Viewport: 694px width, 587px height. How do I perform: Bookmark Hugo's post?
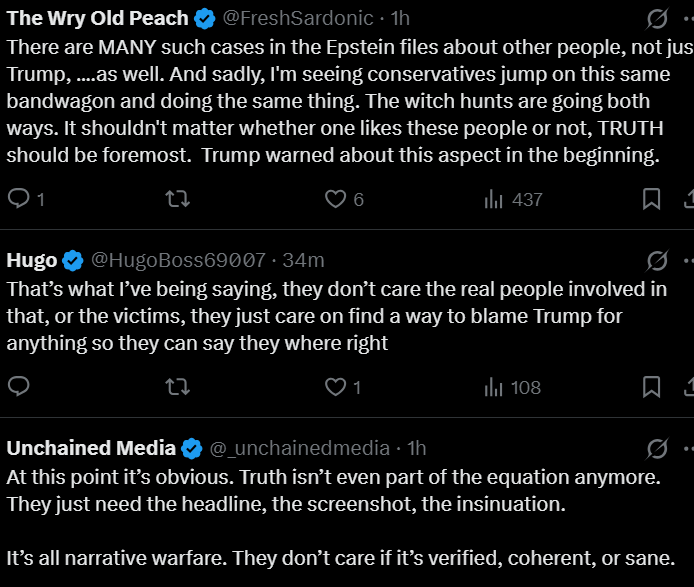pyautogui.click(x=651, y=387)
